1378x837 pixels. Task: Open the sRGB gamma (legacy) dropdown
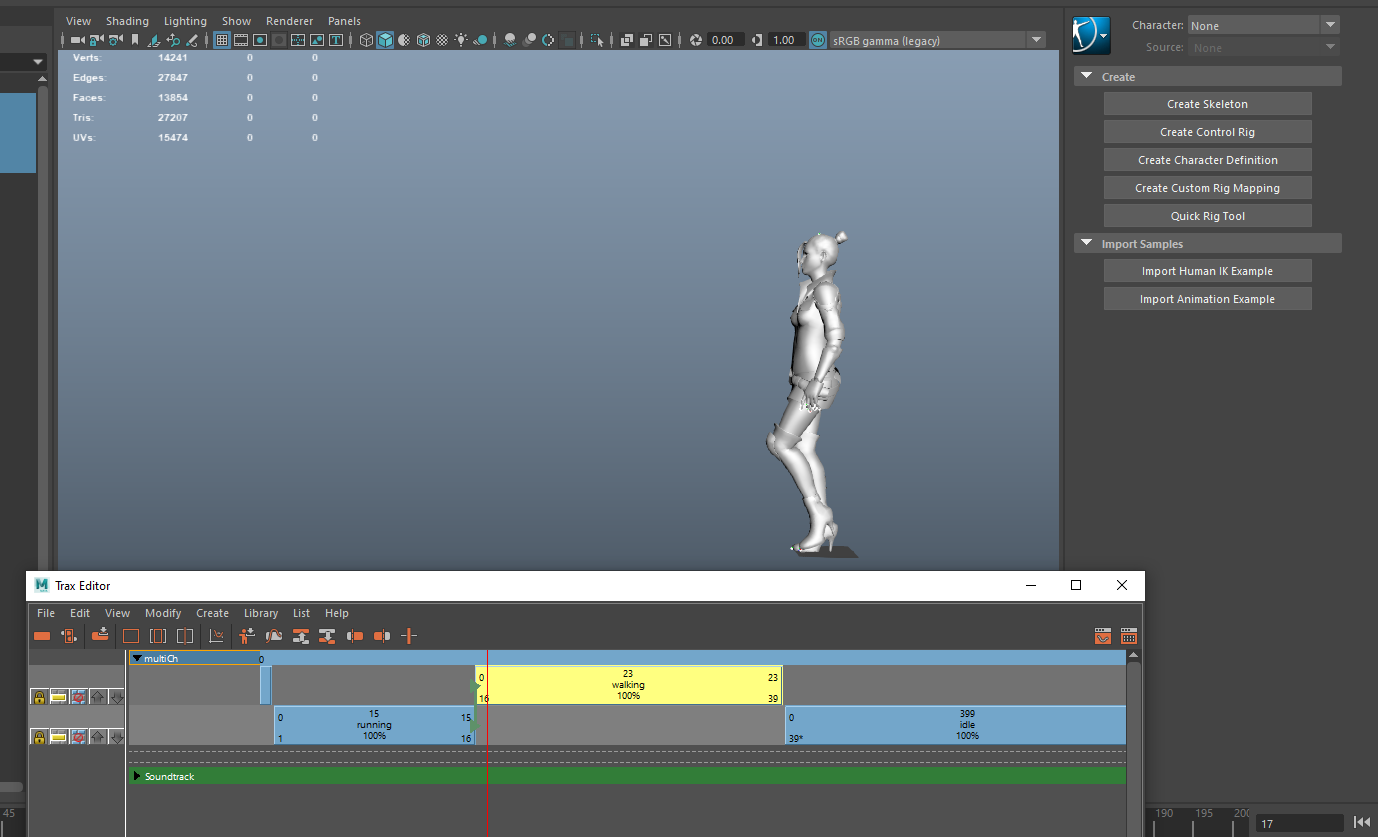tap(1037, 40)
